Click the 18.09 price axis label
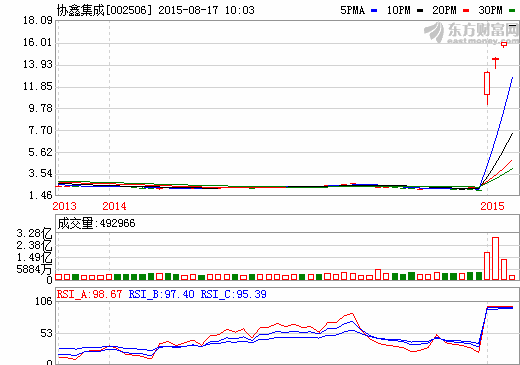 (x=38, y=21)
